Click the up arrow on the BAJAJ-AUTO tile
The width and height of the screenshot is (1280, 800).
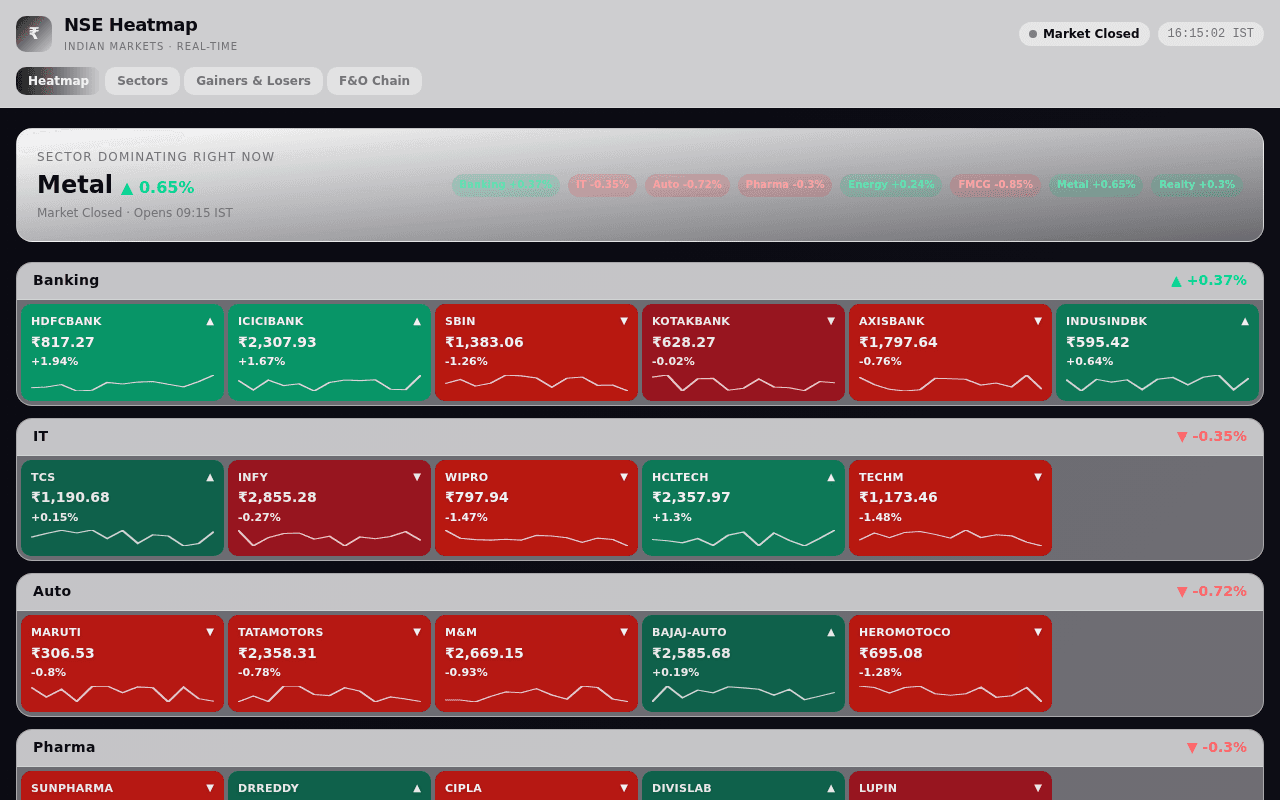[x=831, y=632]
